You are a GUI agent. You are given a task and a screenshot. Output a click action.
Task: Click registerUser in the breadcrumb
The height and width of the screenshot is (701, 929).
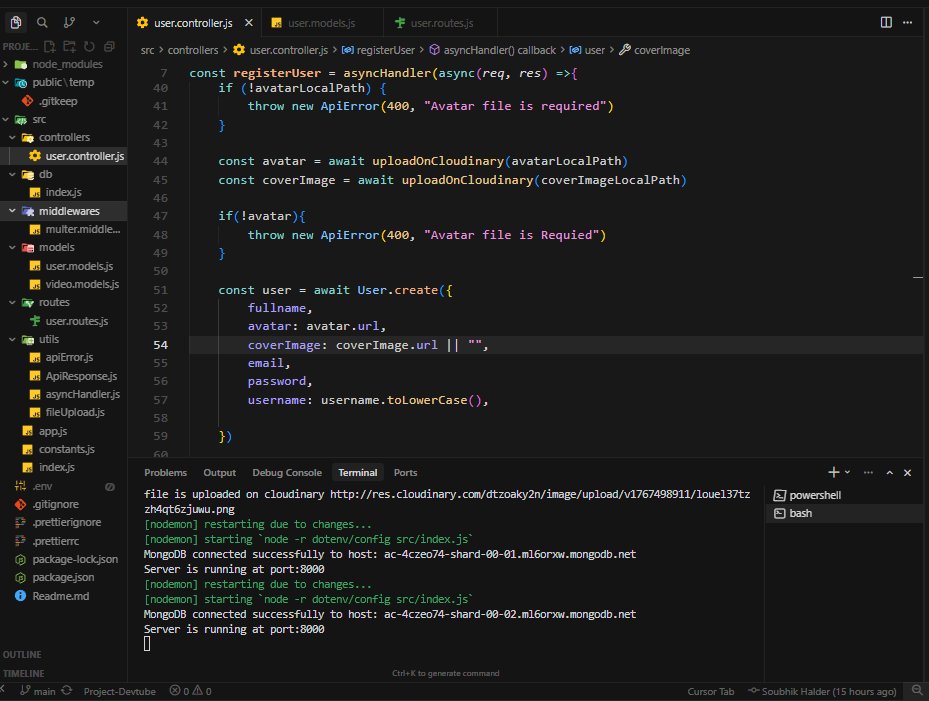click(386, 50)
